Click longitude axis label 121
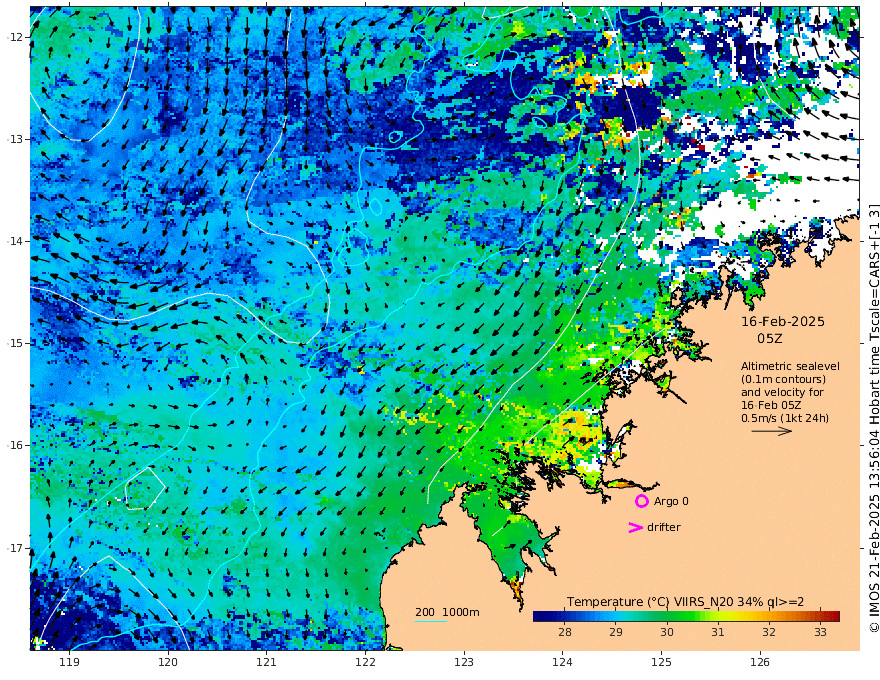880x680 pixels. (267, 662)
